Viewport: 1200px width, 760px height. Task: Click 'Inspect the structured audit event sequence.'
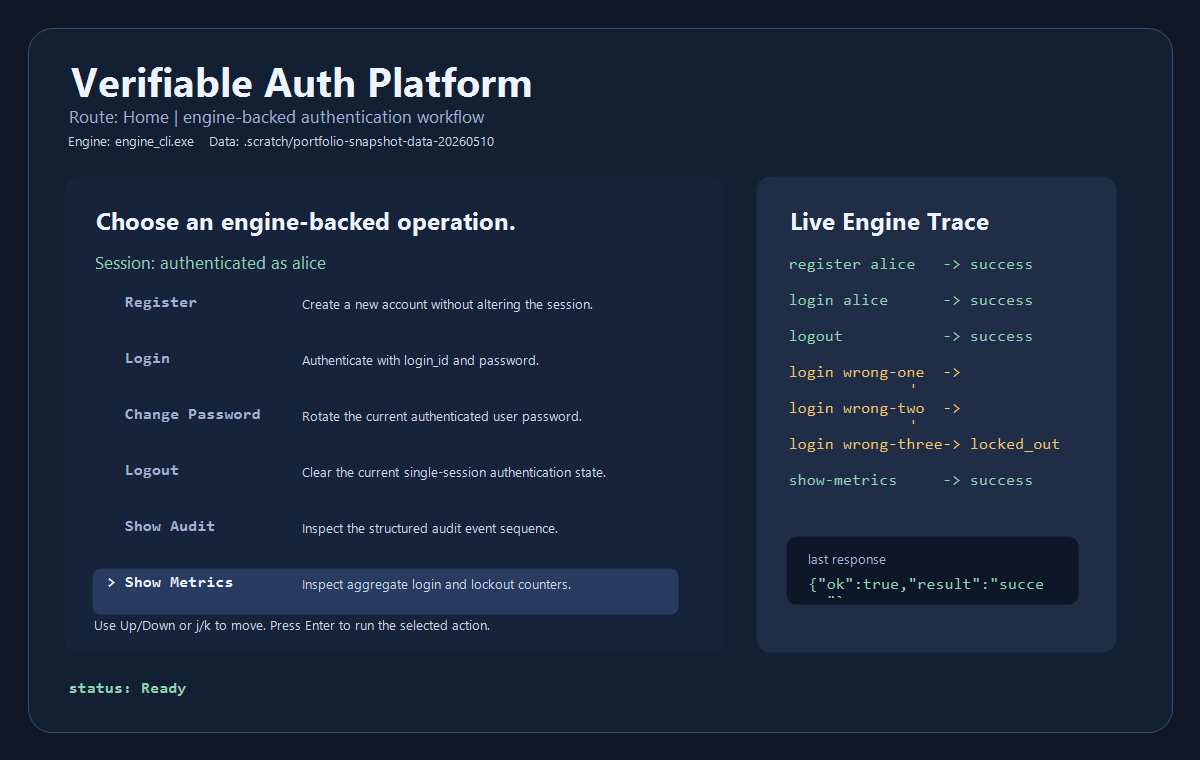(x=430, y=528)
